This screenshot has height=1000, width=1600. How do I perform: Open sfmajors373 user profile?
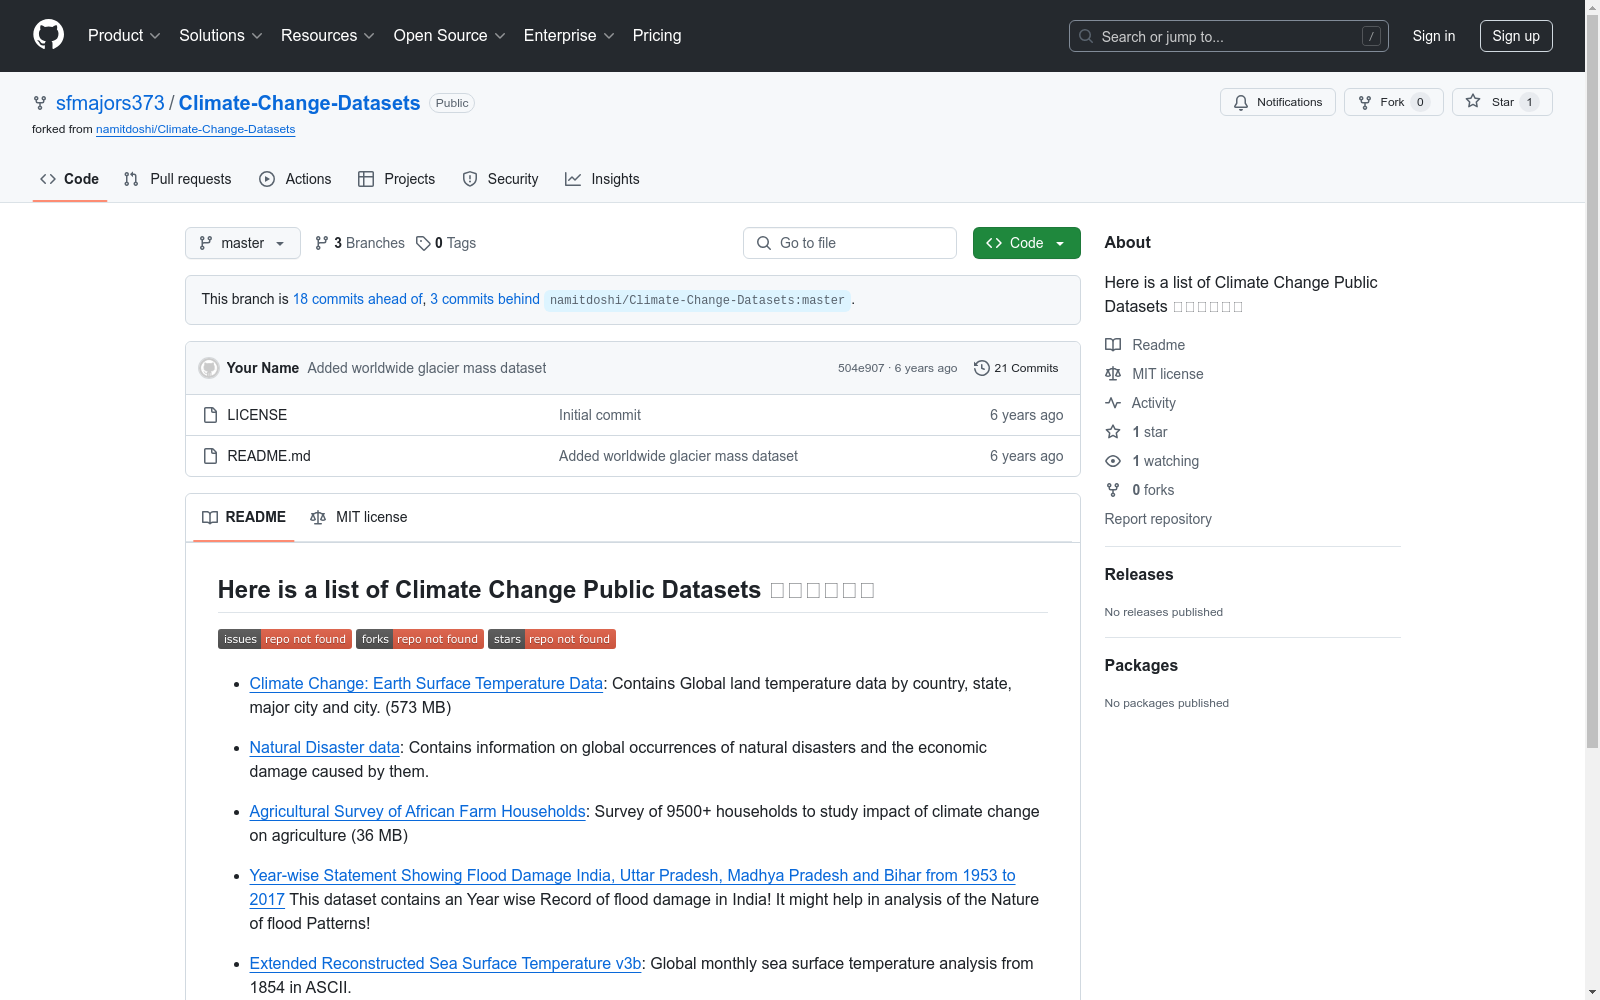pos(110,103)
